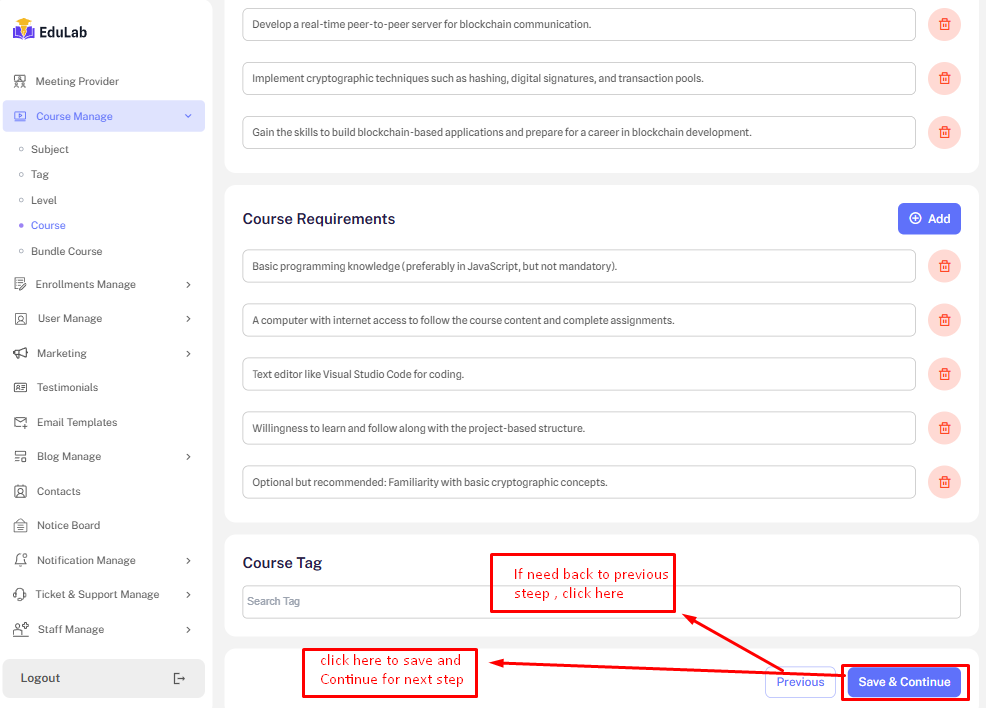Open the Subject submenu item
Image resolution: width=986 pixels, height=708 pixels.
tap(50, 149)
